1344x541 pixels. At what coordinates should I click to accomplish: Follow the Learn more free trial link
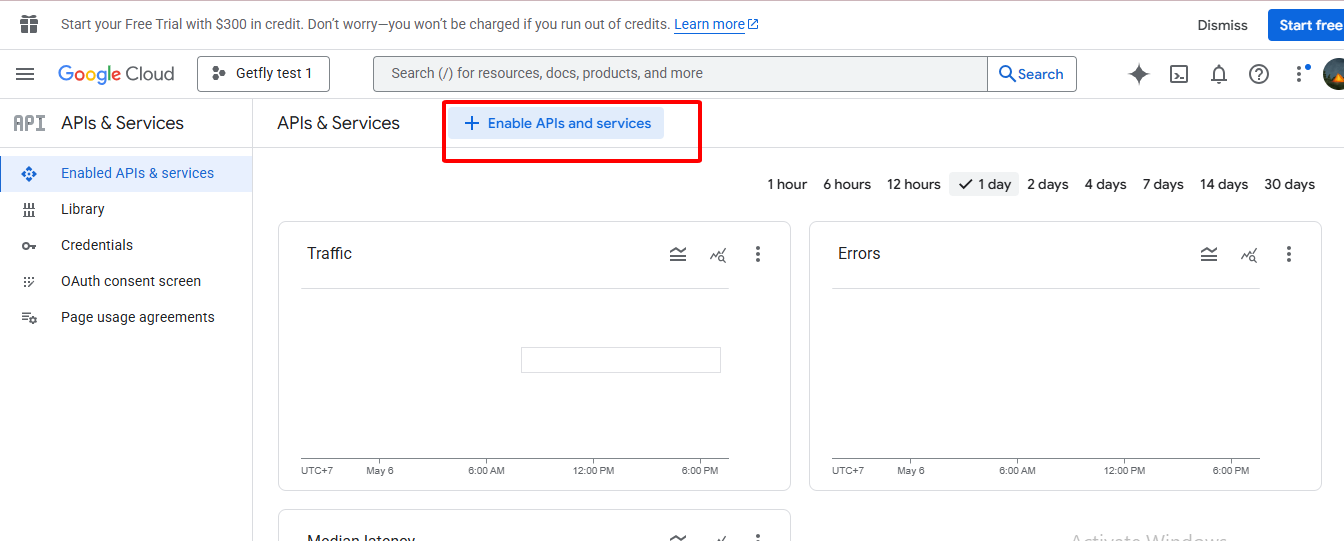[709, 24]
